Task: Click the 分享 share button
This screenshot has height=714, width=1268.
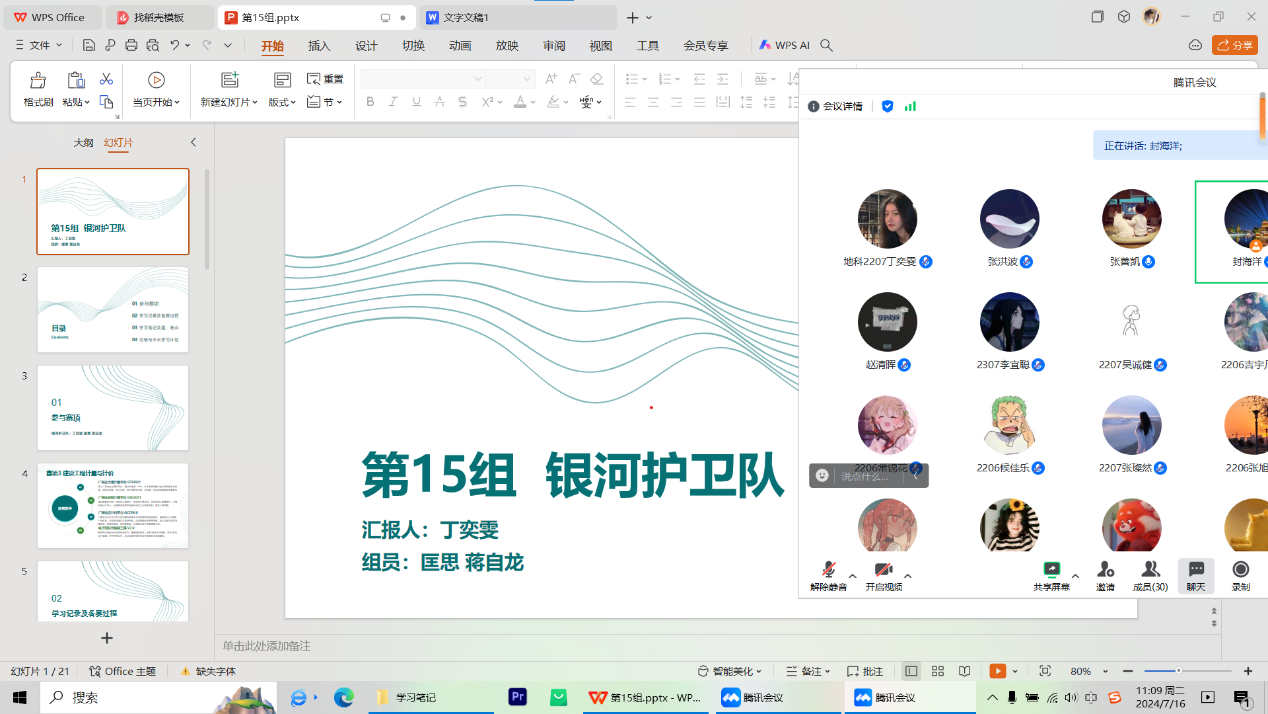Action: click(1234, 45)
